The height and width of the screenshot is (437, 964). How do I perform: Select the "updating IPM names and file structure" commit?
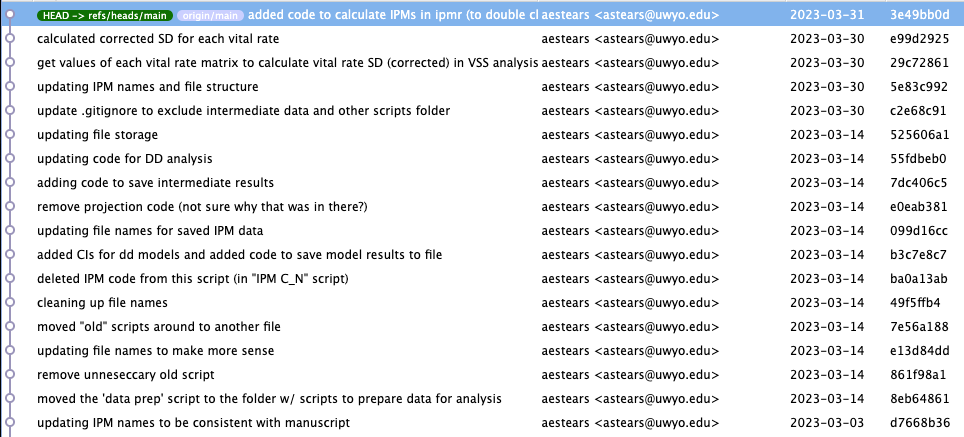tap(147, 87)
